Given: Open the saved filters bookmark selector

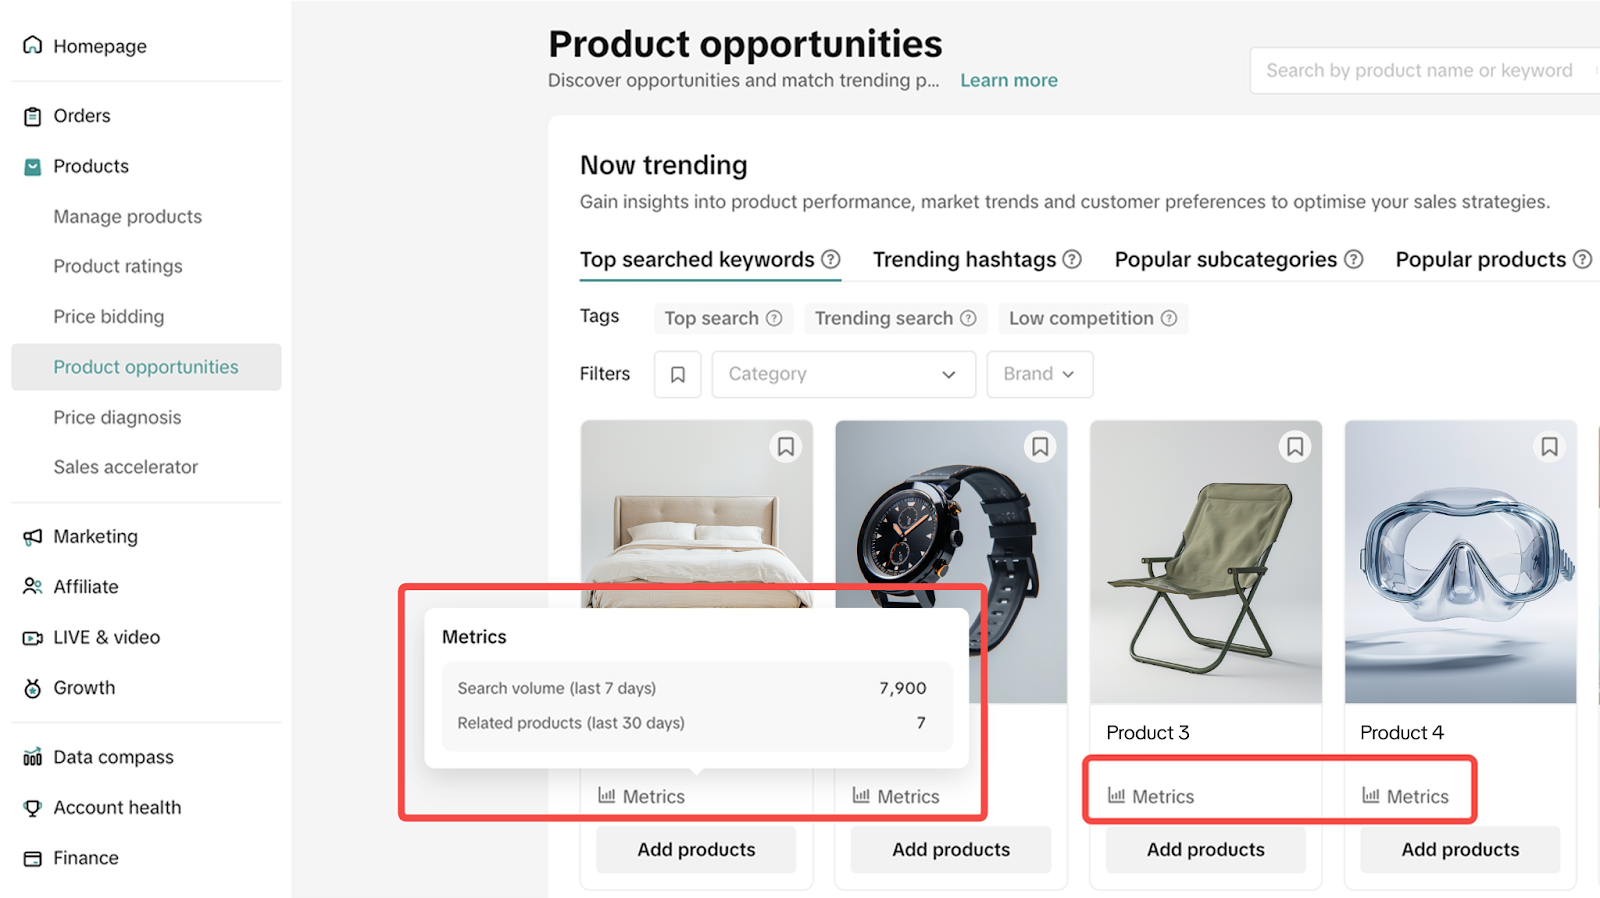Looking at the screenshot, I should point(677,374).
